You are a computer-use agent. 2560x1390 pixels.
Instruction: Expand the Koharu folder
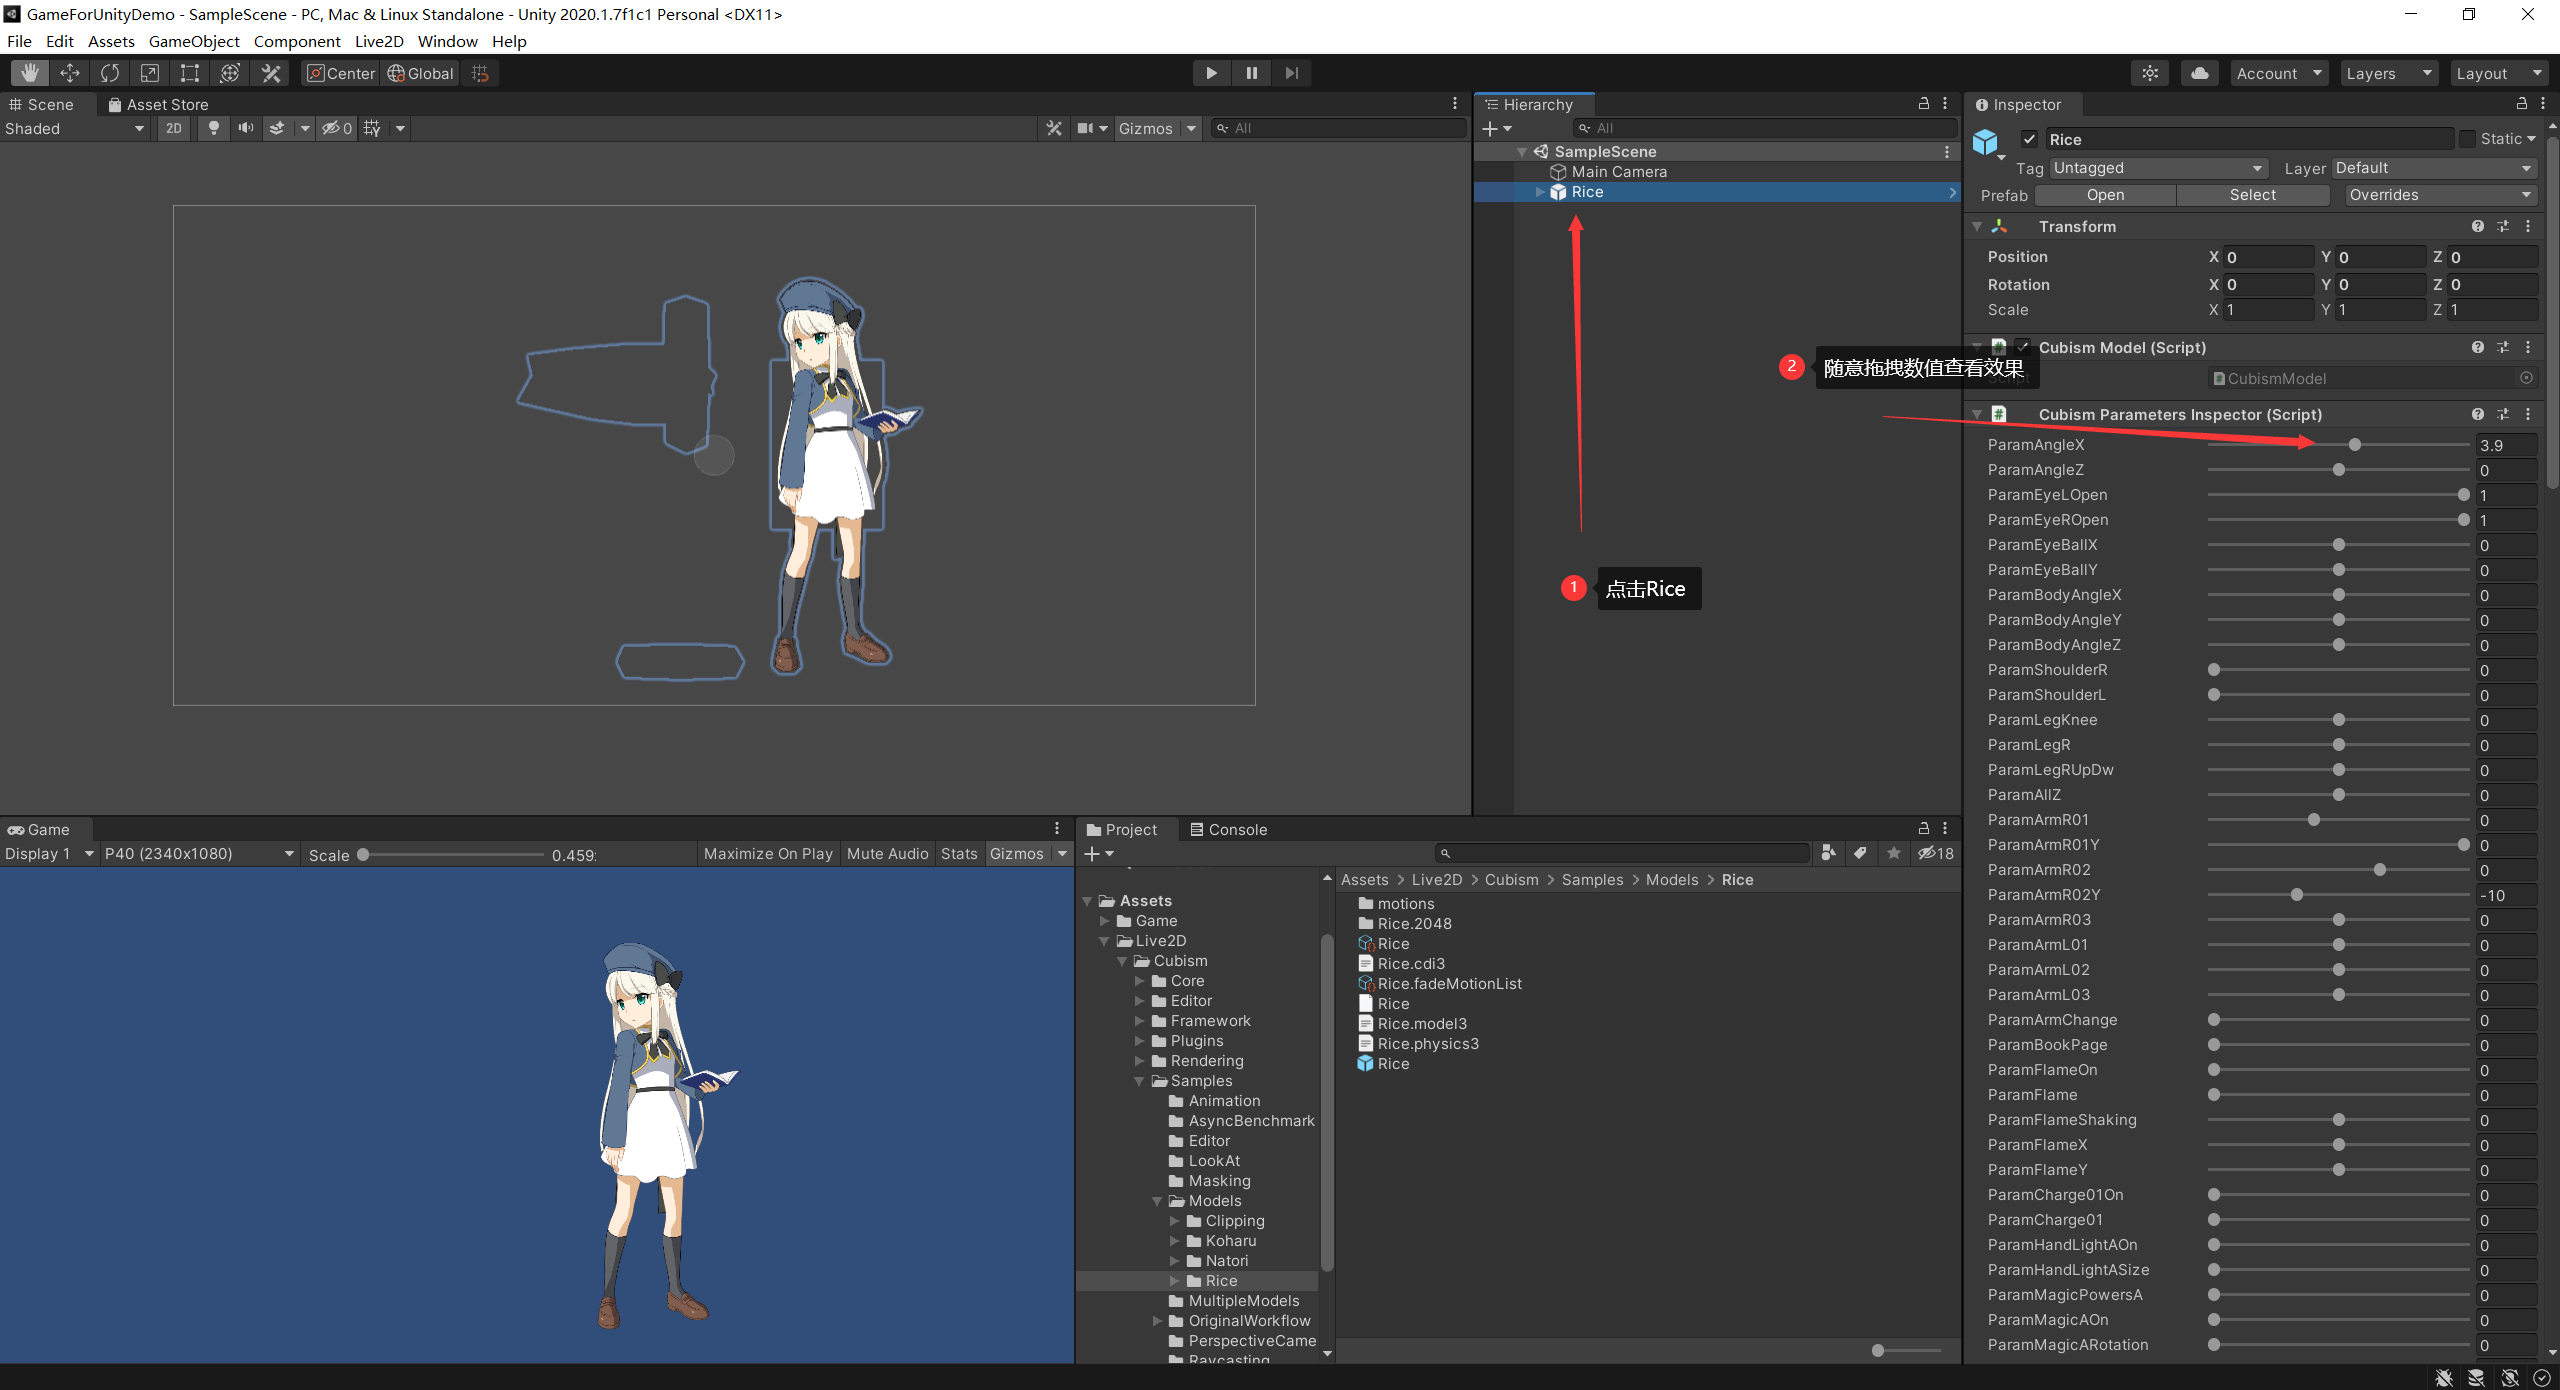point(1175,1241)
